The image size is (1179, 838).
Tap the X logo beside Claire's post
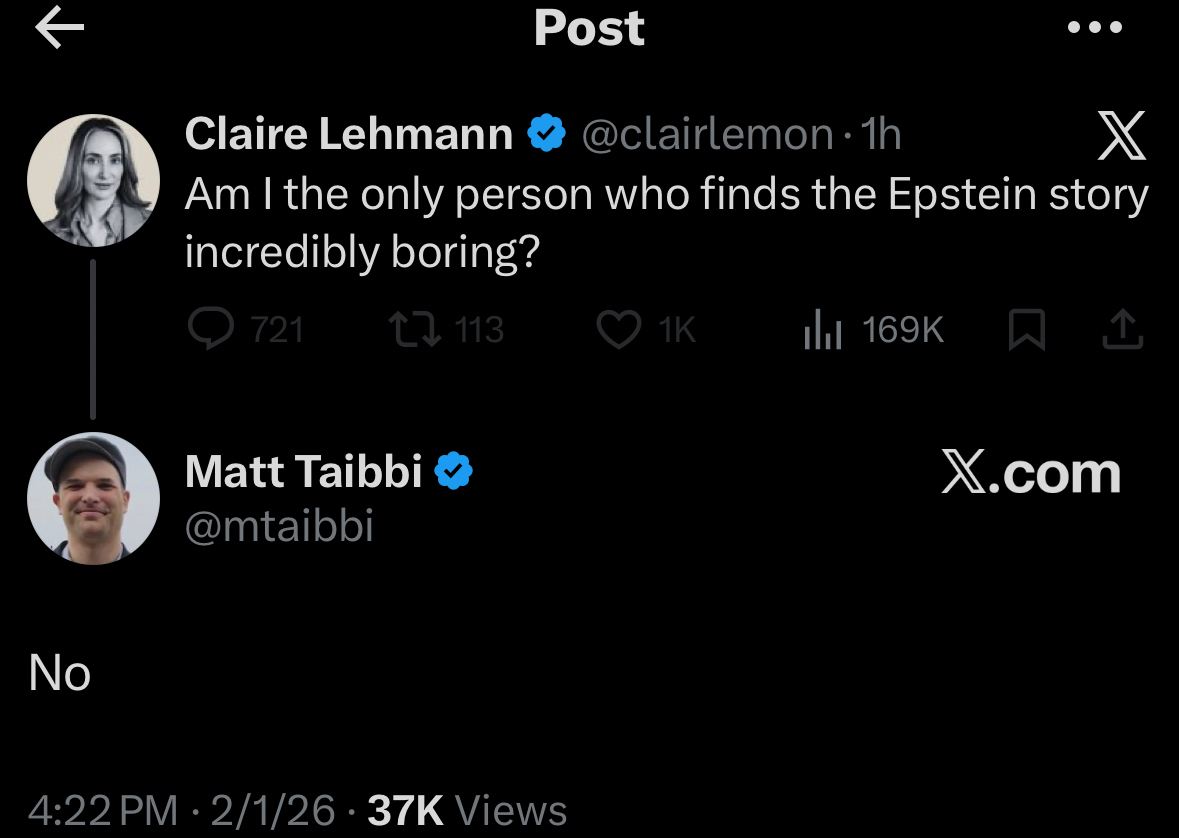[1121, 137]
